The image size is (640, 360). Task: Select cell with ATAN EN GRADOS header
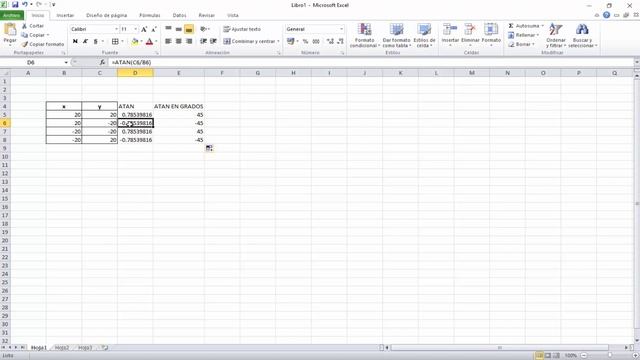[x=178, y=106]
